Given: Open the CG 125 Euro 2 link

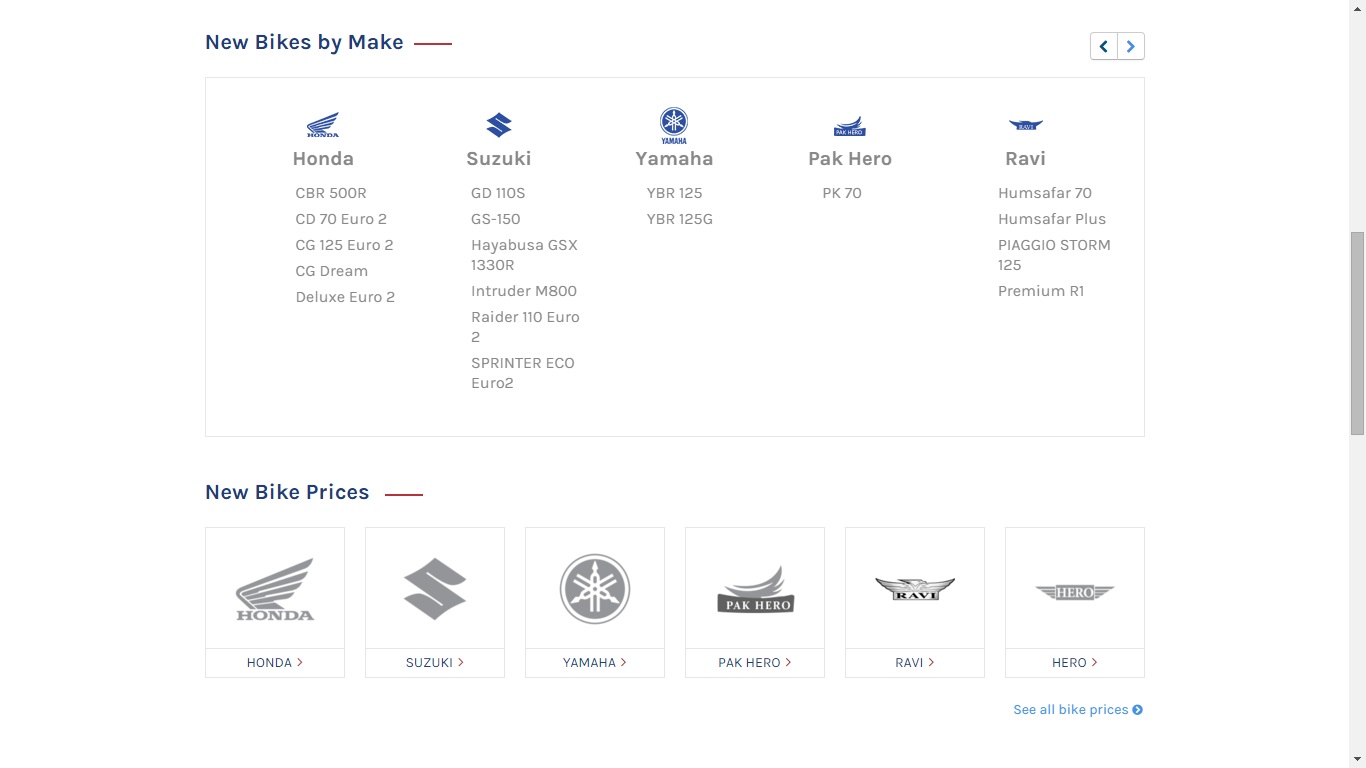Looking at the screenshot, I should coord(344,245).
